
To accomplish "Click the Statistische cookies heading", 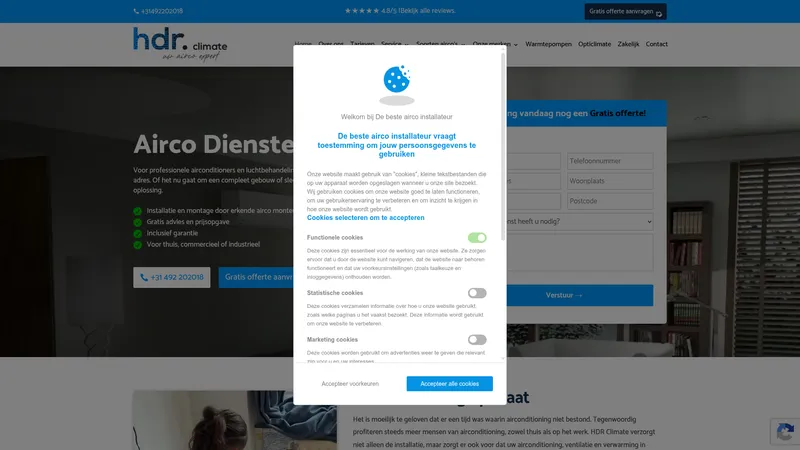I will pos(335,293).
